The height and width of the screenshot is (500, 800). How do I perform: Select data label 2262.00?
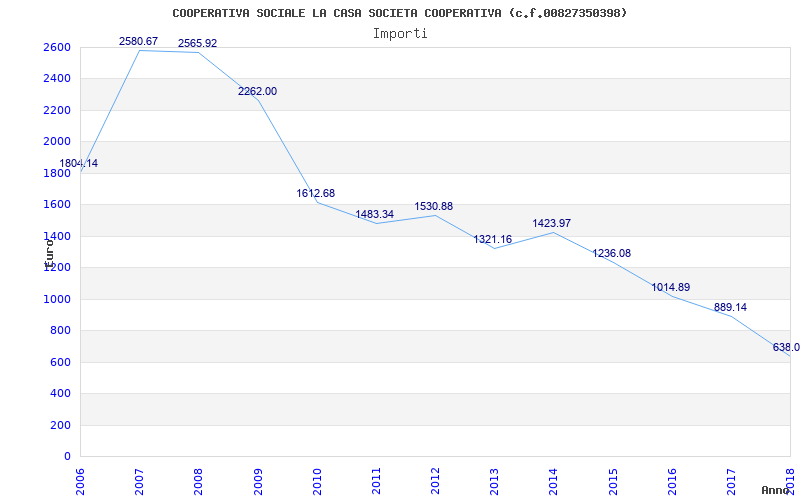257,91
